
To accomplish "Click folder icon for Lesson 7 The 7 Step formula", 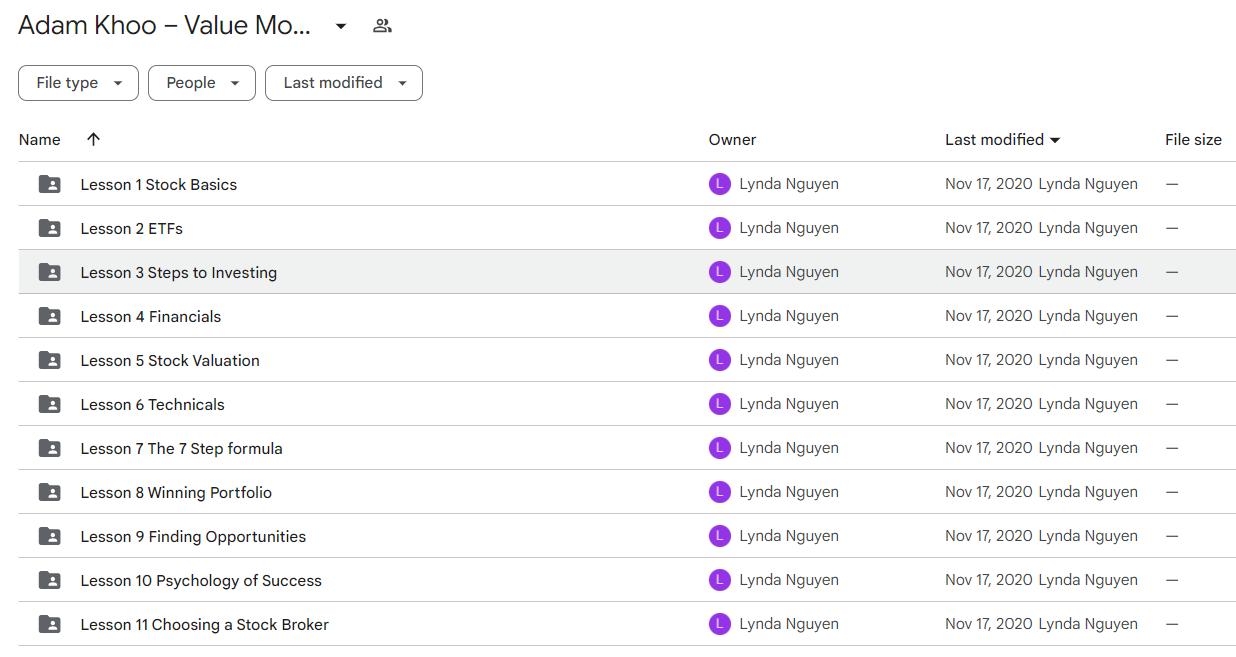I will (49, 448).
